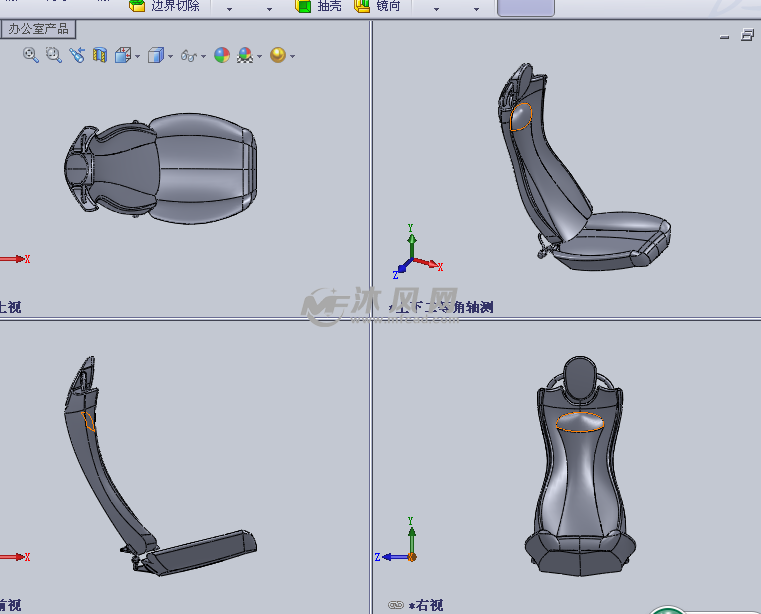Select the 镜向 mirror tool
This screenshot has width=761, height=614.
[x=377, y=6]
